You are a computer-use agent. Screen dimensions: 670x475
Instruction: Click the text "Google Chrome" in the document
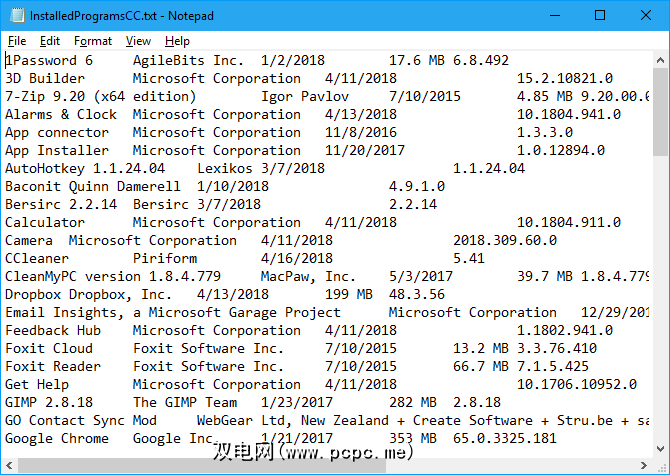(x=57, y=438)
